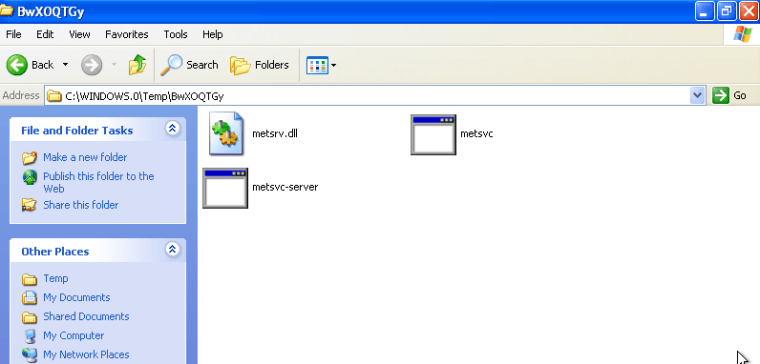Screen dimensions: 760x364
Task: Restore down the BwXOQTGy window
Action: point(727,11)
